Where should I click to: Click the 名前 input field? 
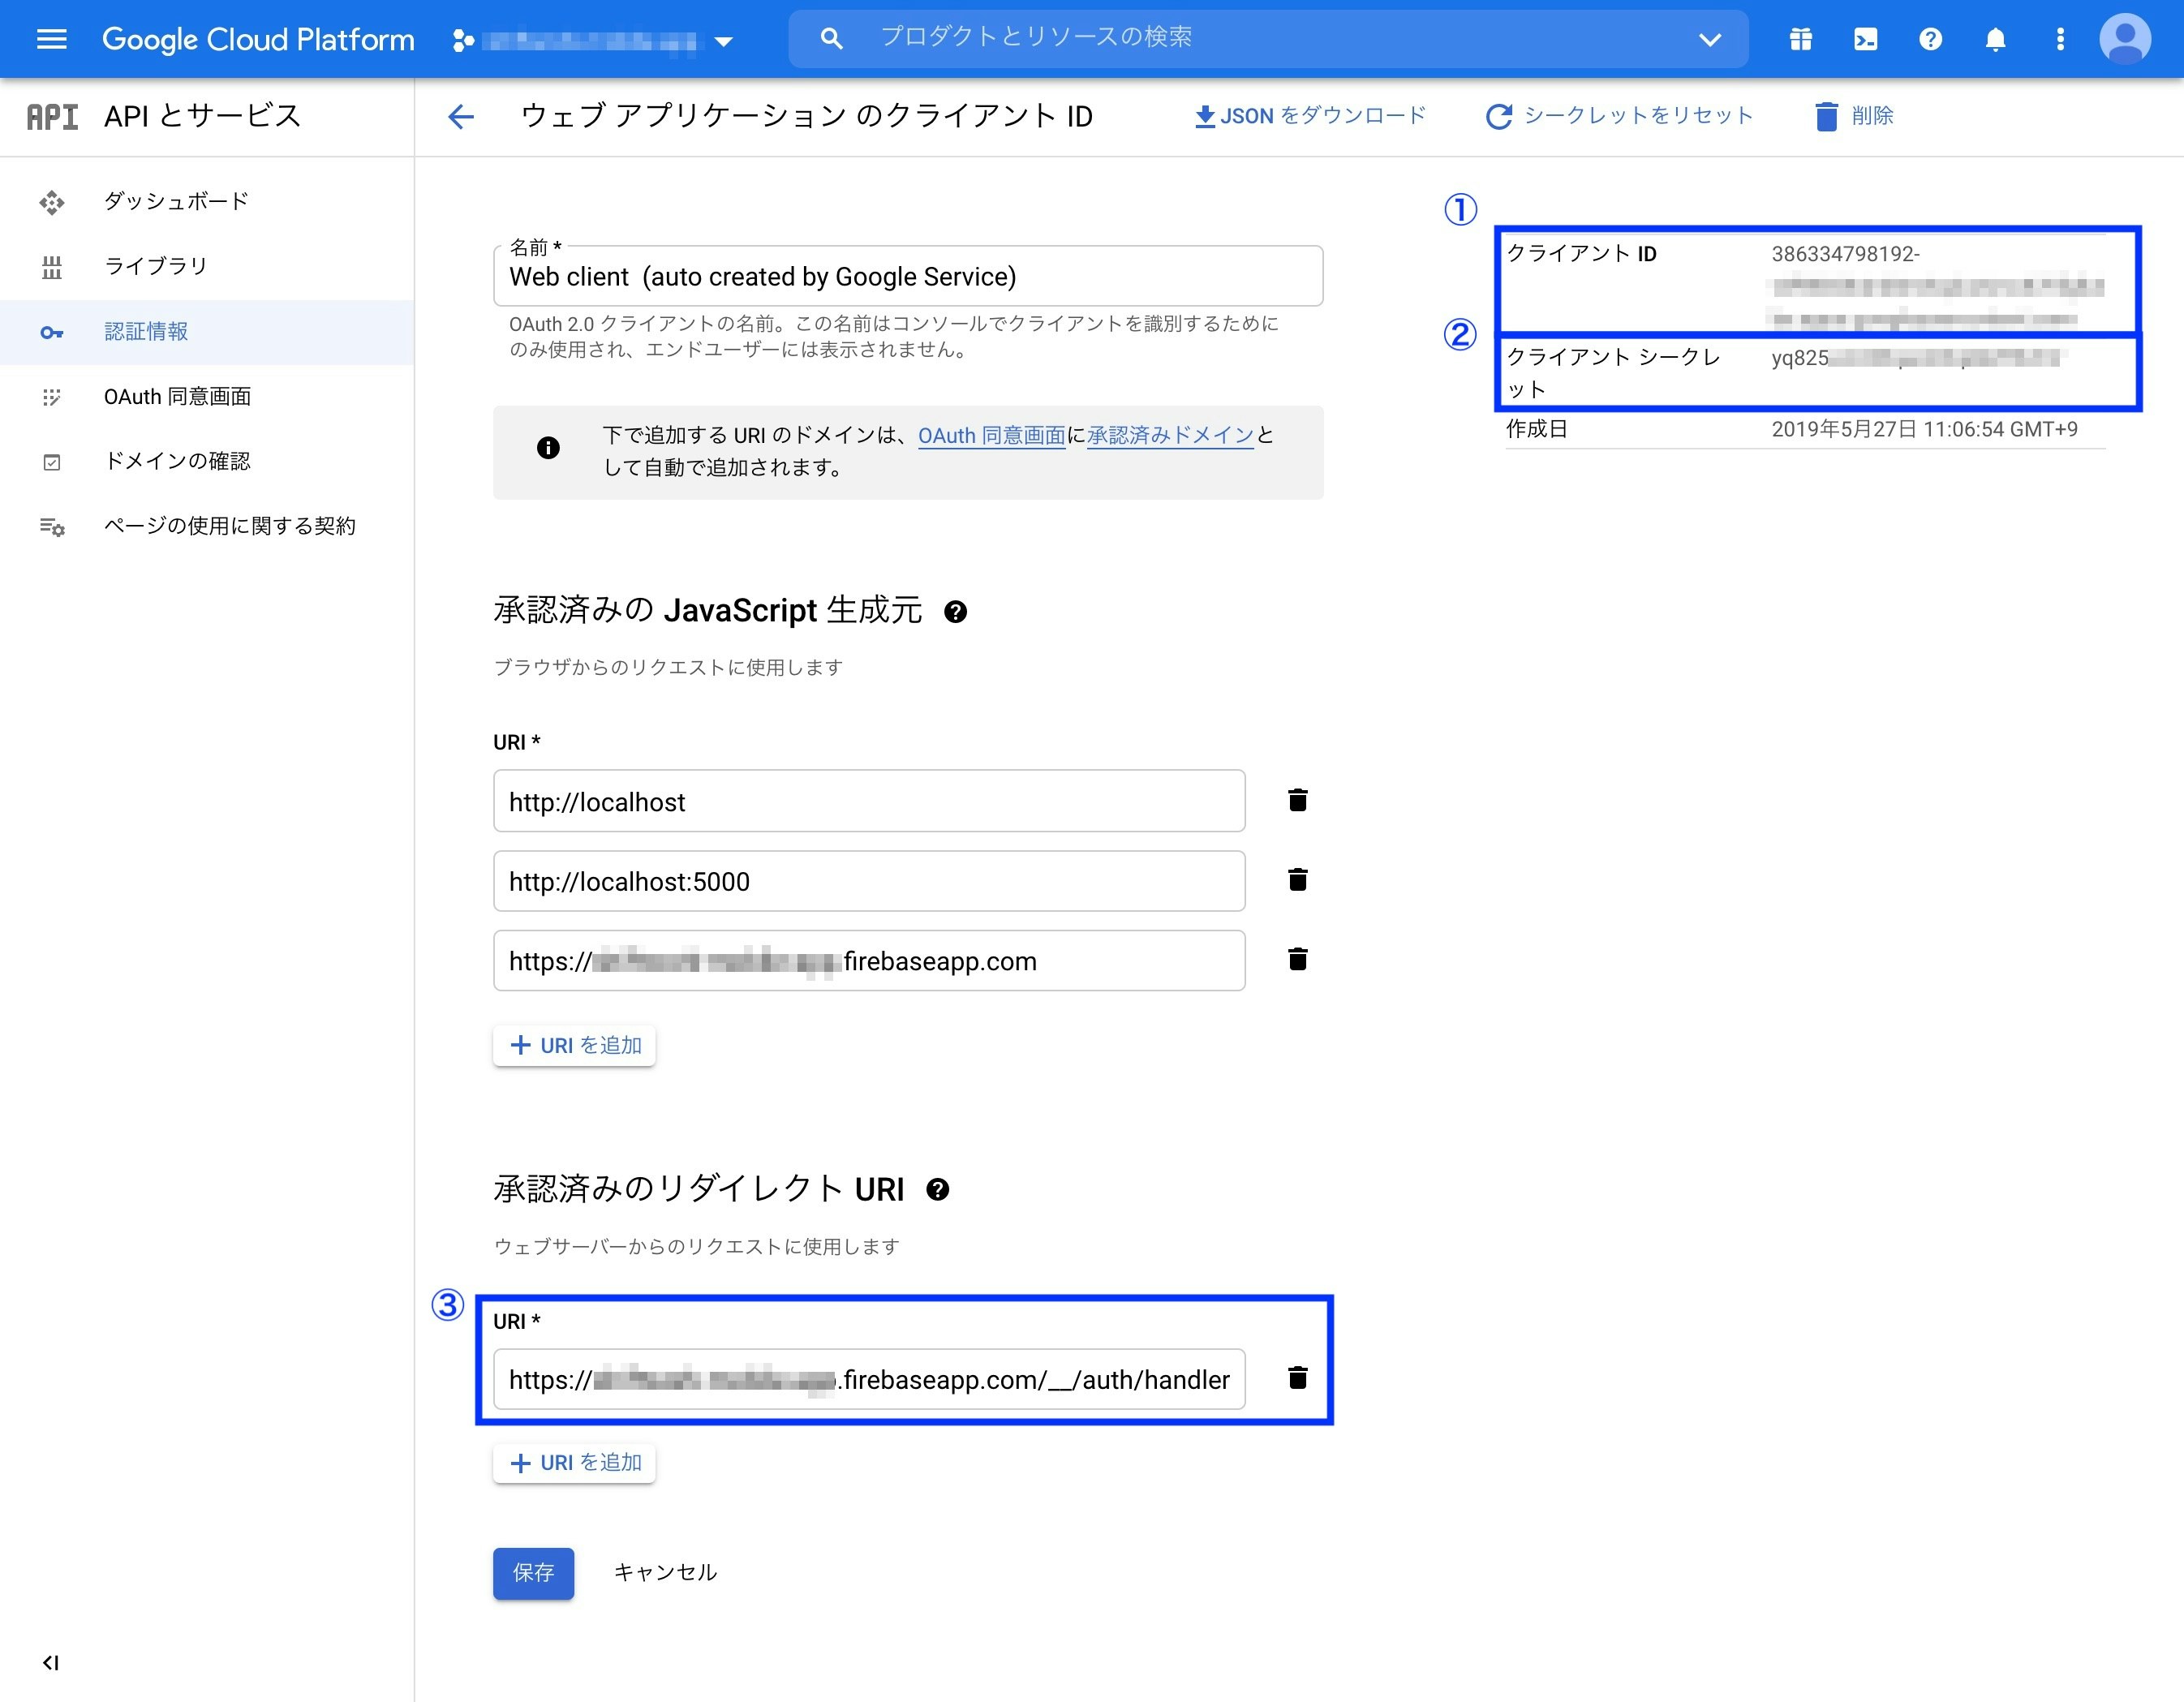[x=906, y=277]
